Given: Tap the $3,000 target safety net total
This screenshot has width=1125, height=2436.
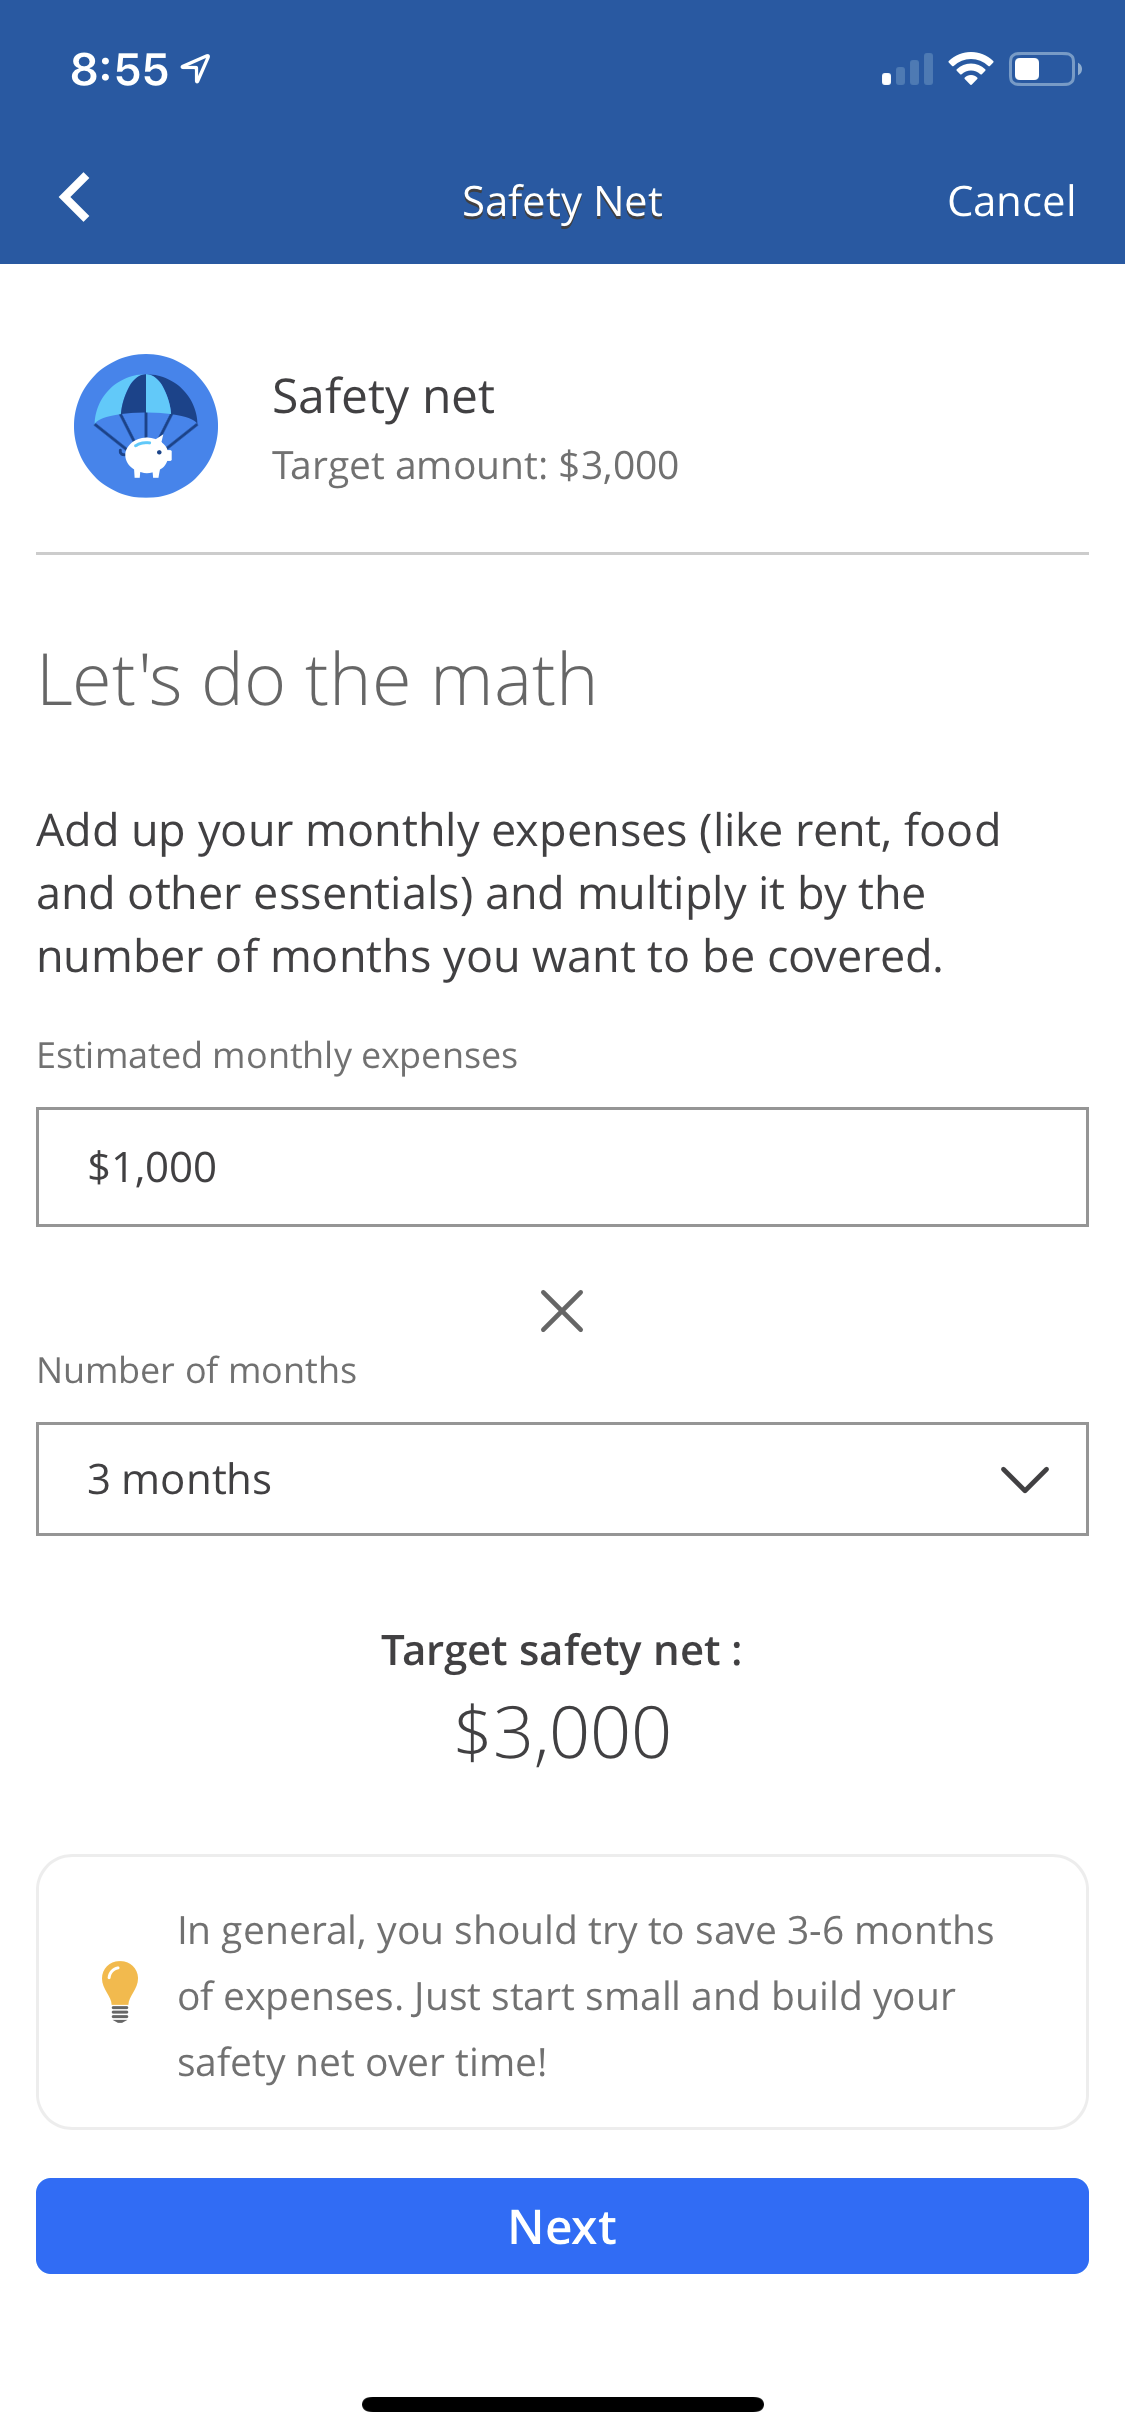Looking at the screenshot, I should point(562,1733).
